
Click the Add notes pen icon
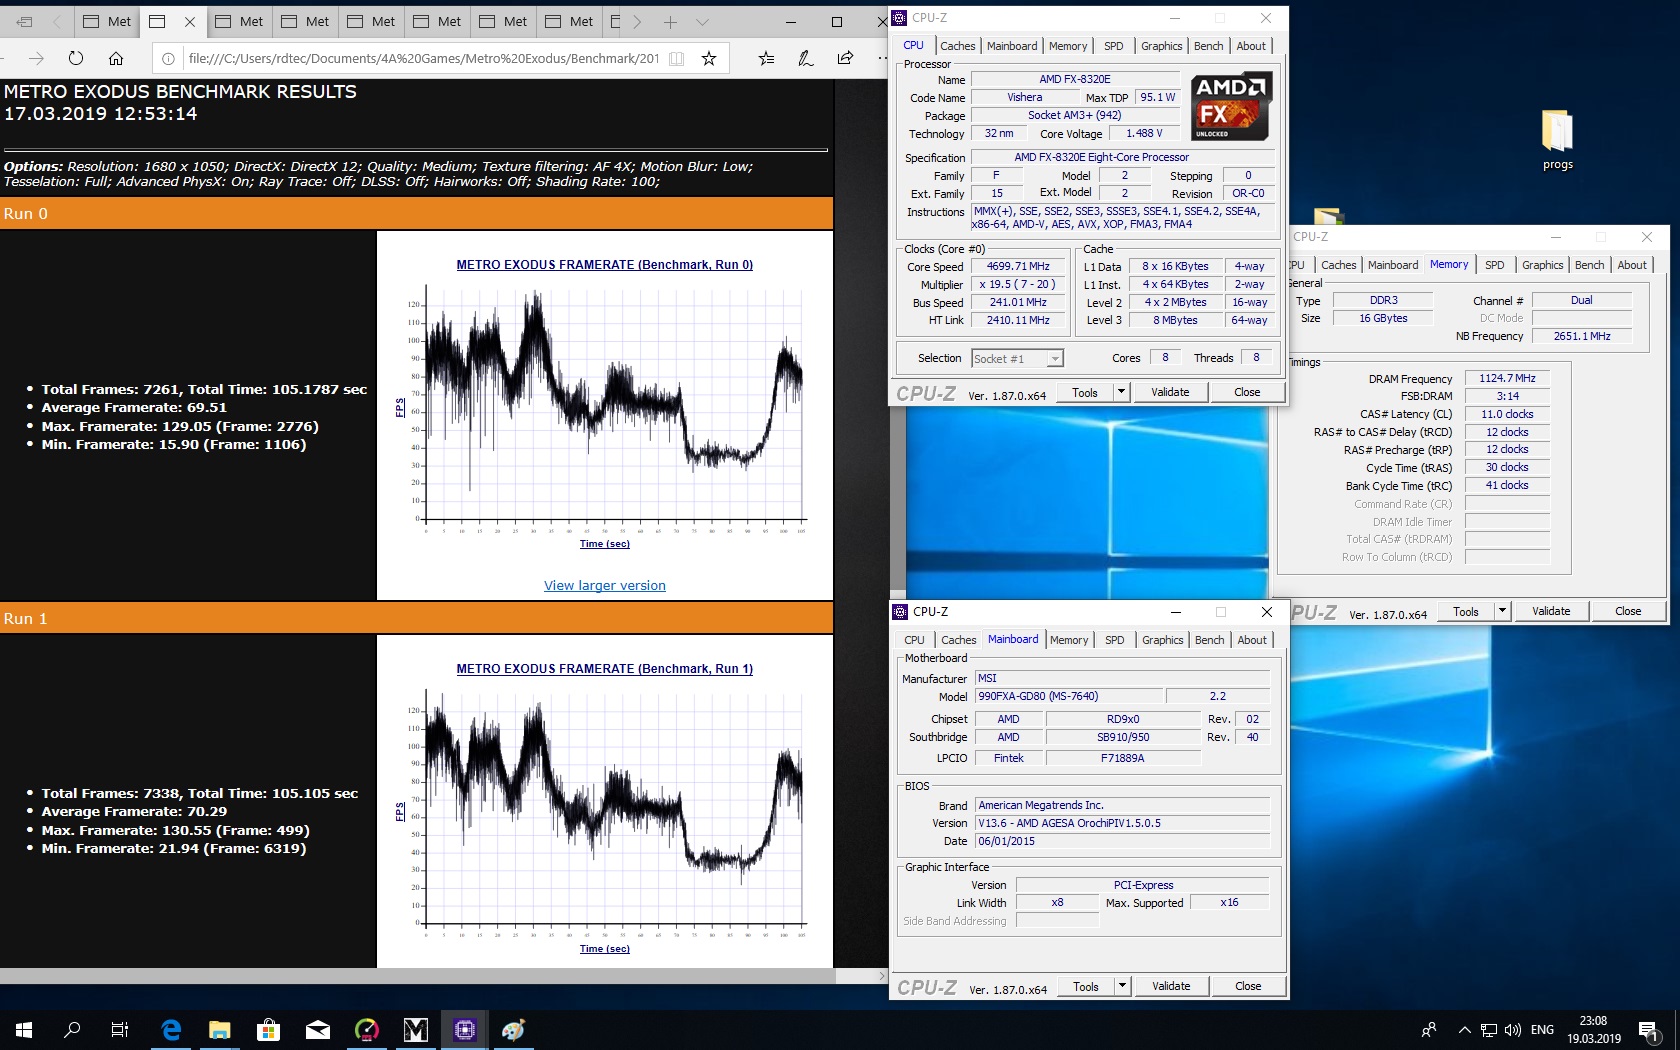[806, 58]
